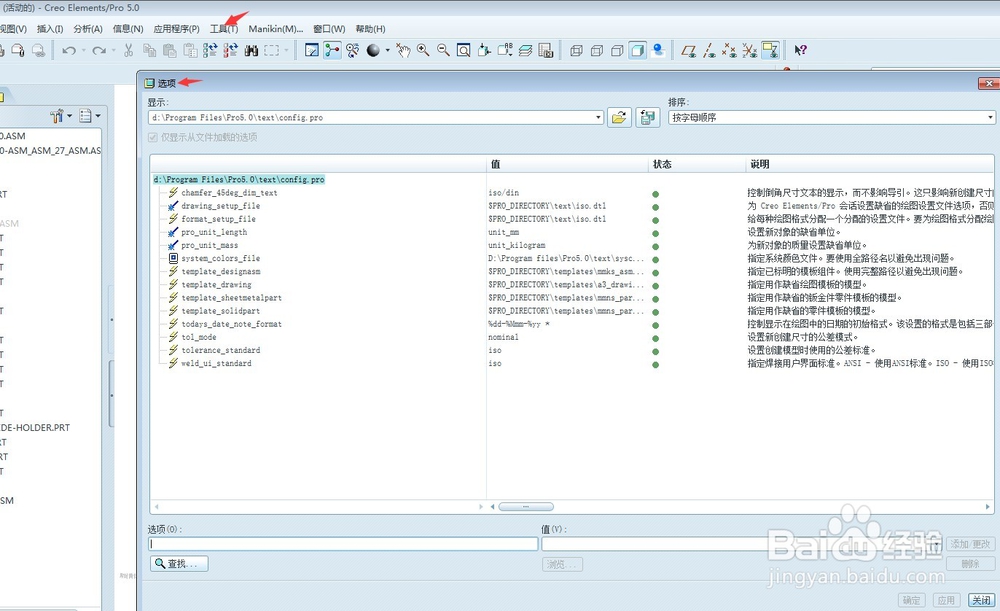Image resolution: width=1000 pixels, height=611 pixels.
Task: Click the Redo icon in toolbar
Action: point(99,50)
